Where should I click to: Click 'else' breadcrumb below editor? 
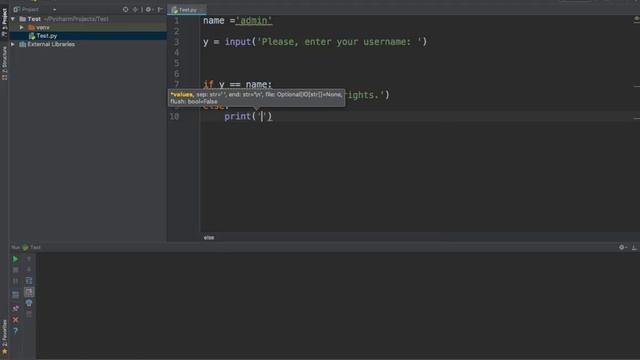(209, 237)
